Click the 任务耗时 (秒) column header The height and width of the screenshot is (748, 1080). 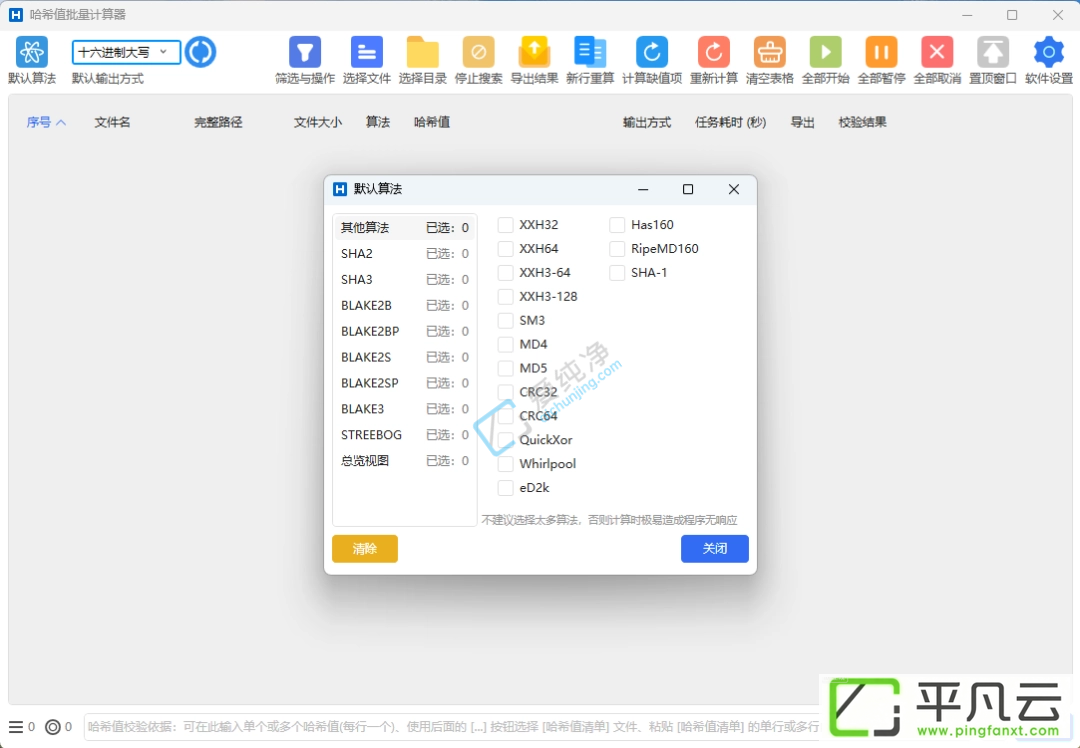730,123
